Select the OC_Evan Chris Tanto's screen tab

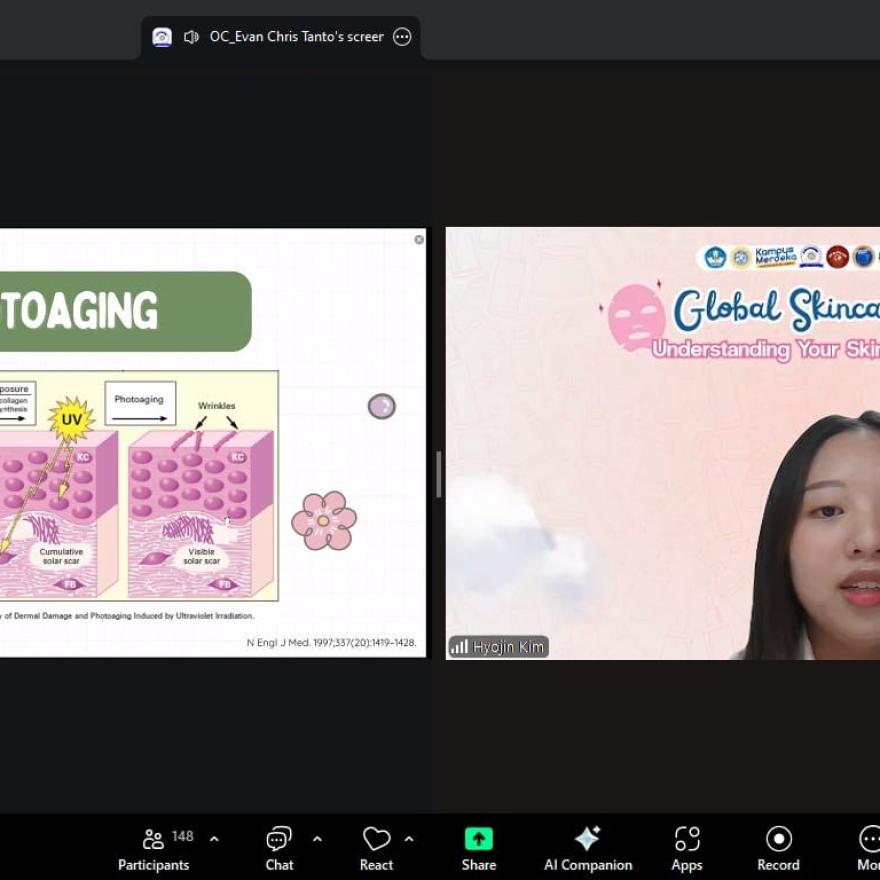point(296,37)
